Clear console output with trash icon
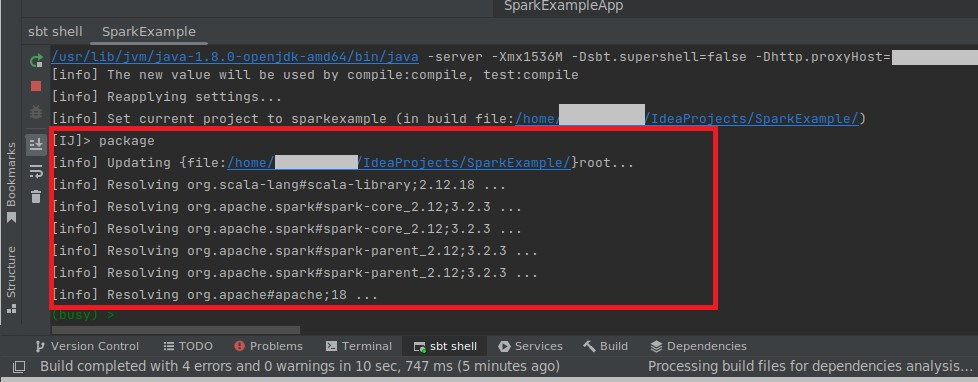Screen dimensions: 978x382 36,197
